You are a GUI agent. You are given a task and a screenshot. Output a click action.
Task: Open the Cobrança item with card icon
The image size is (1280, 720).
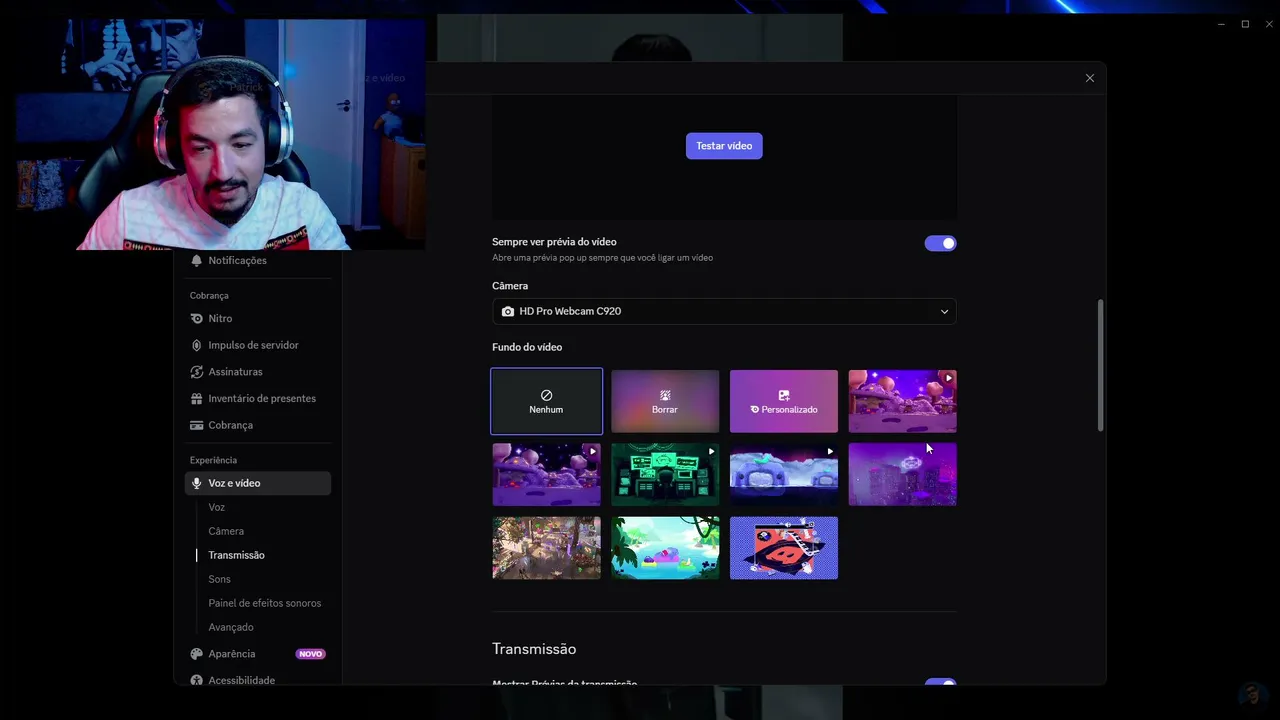(258, 425)
